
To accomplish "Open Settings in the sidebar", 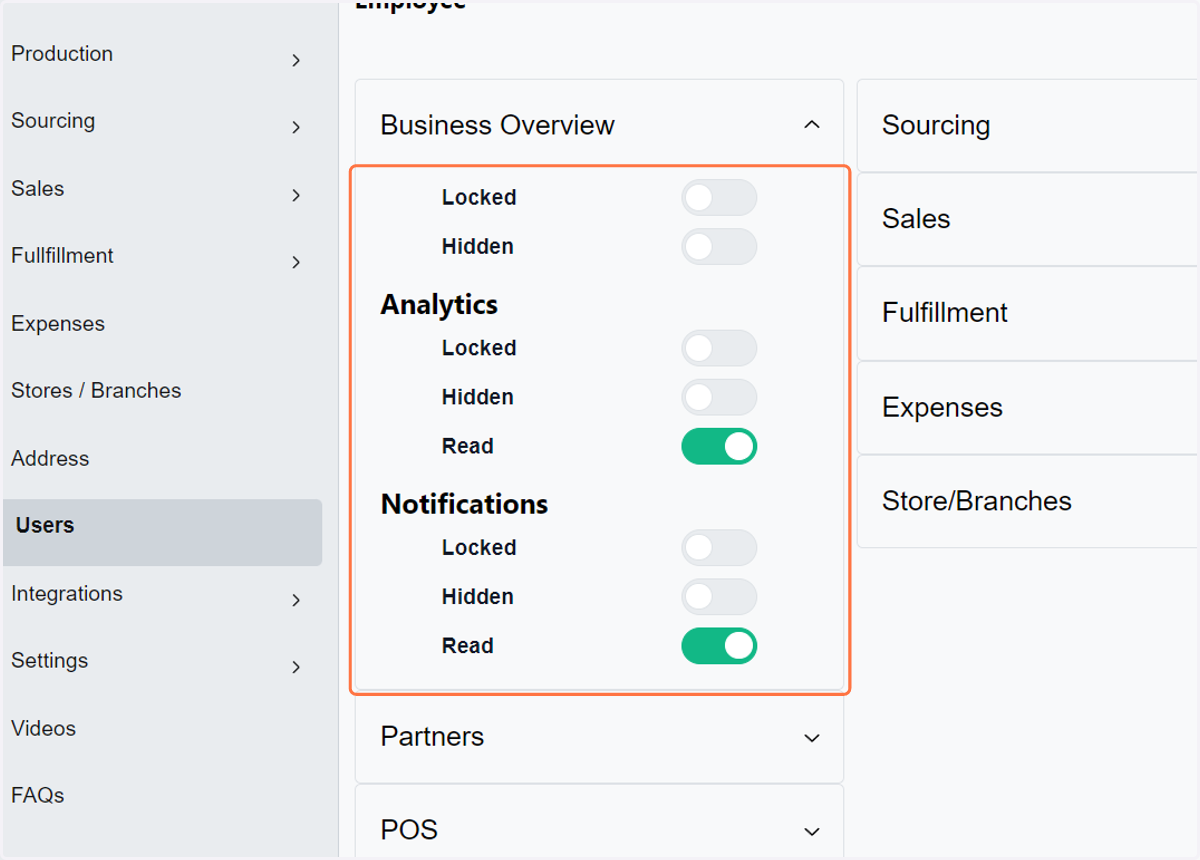I will click(50, 661).
